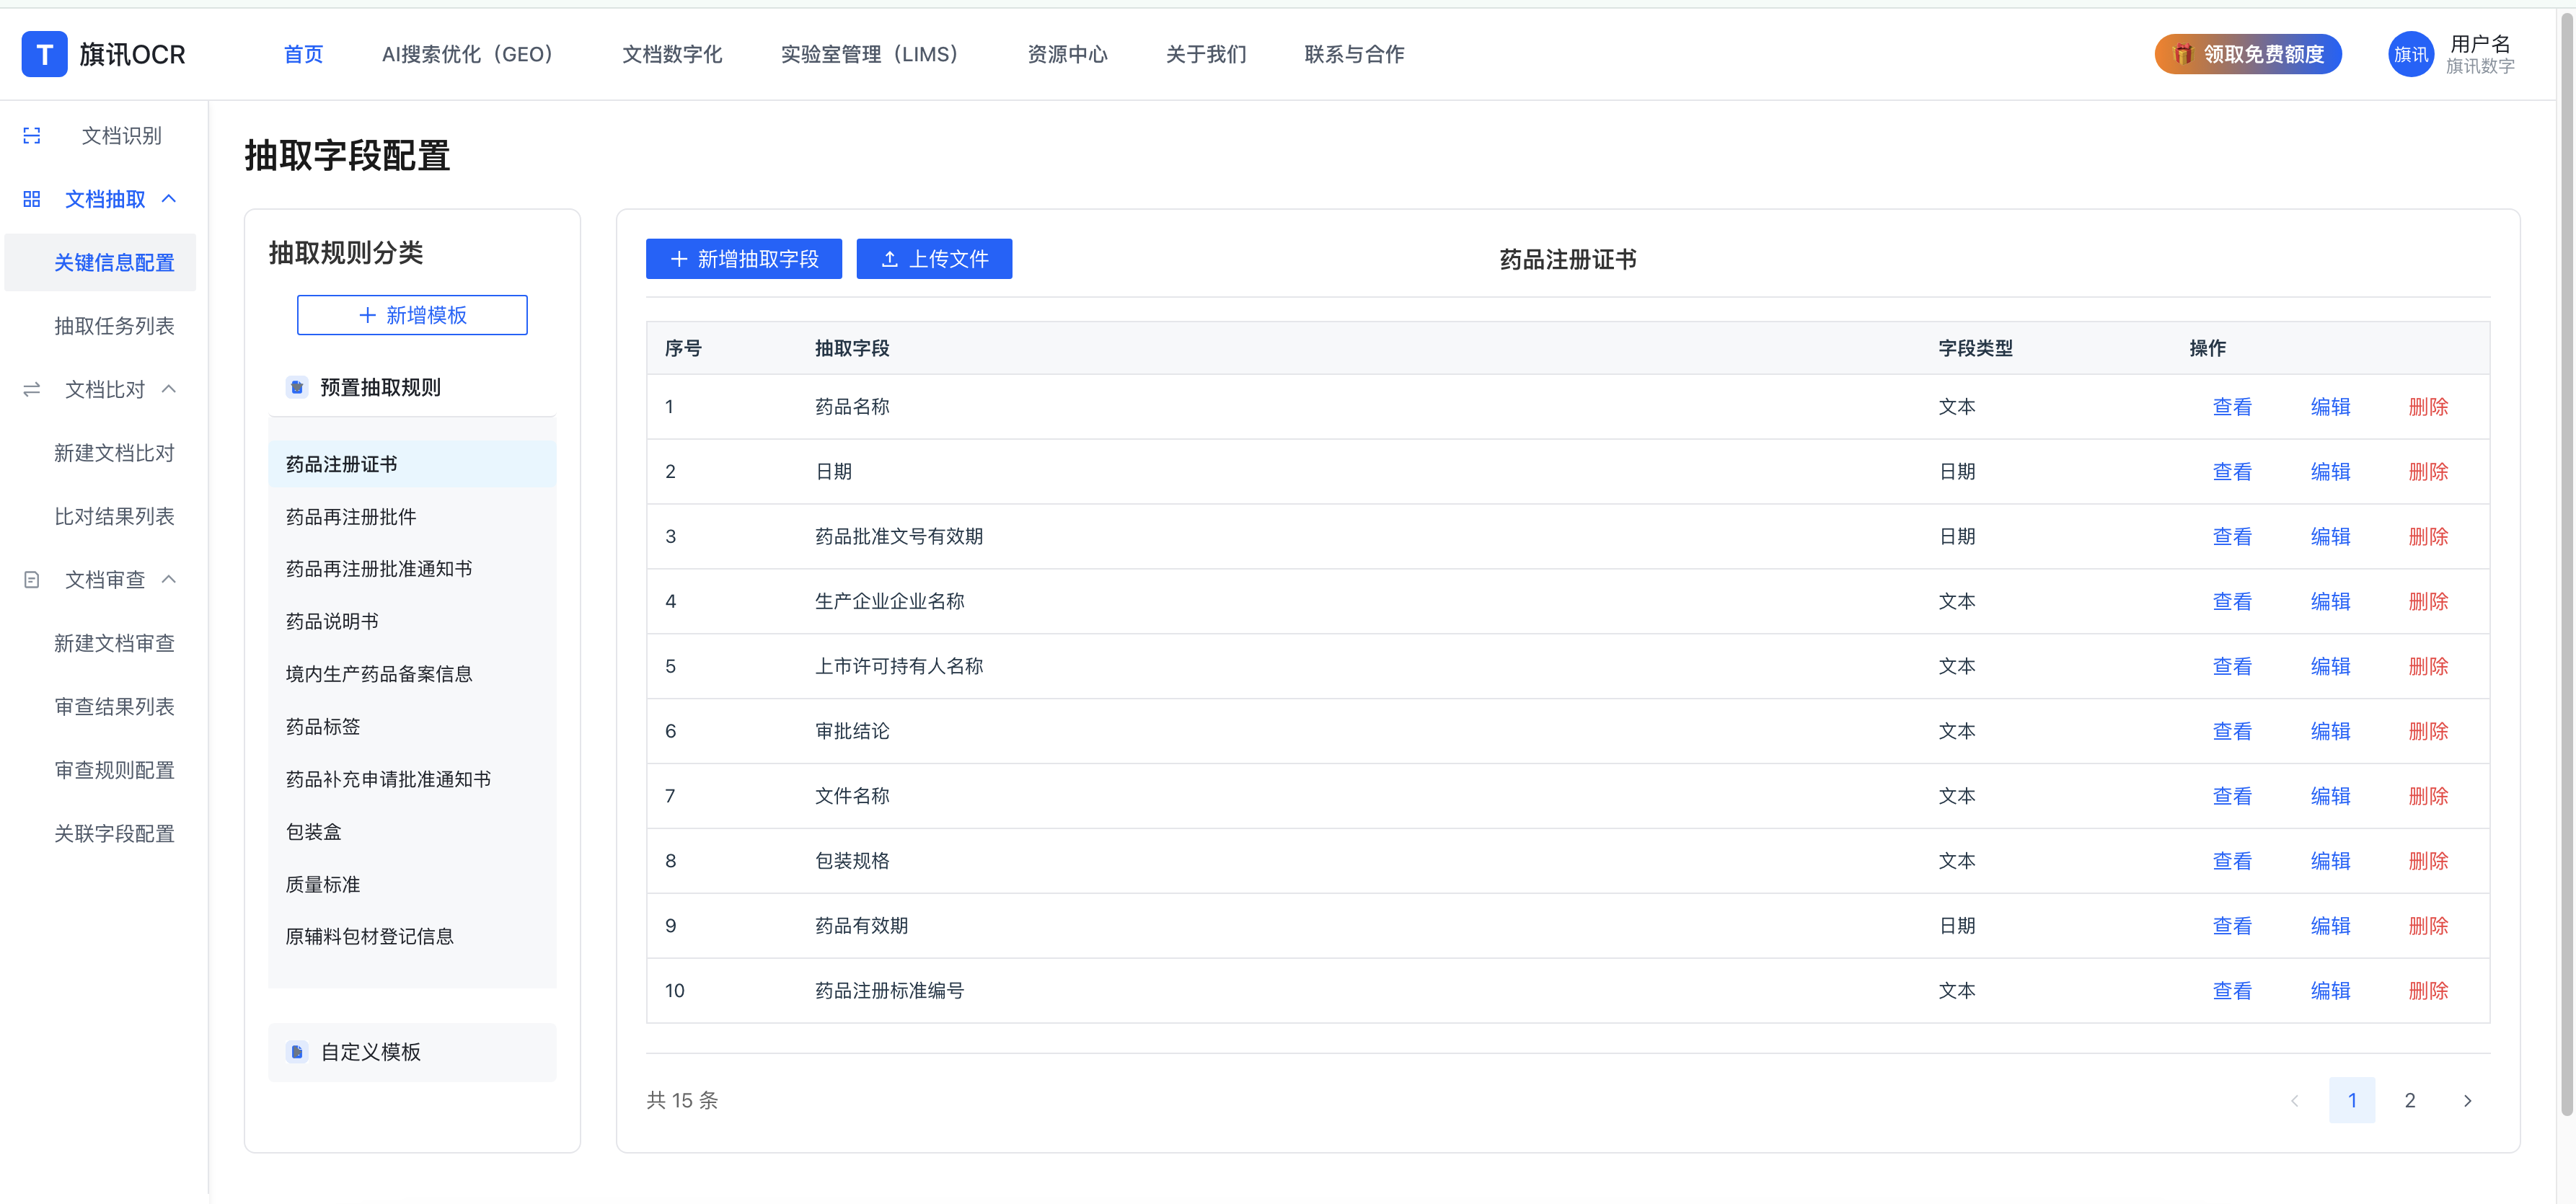The width and height of the screenshot is (2576, 1204).
Task: Collapse the 文档抽取 sidebar section
Action: coord(169,199)
